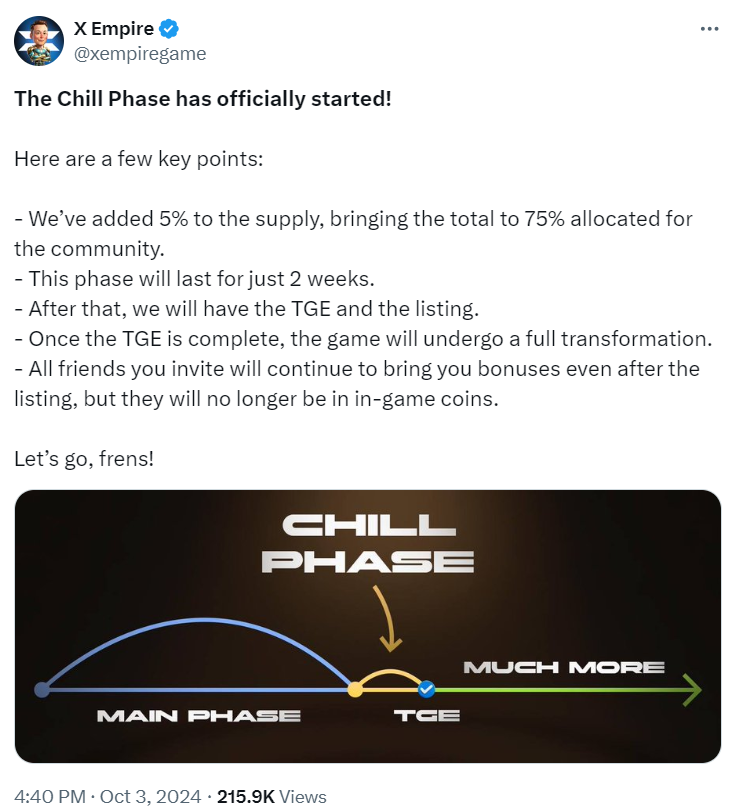Click the X Empire profile avatar
Screen dimensions: 741x810
(38, 38)
